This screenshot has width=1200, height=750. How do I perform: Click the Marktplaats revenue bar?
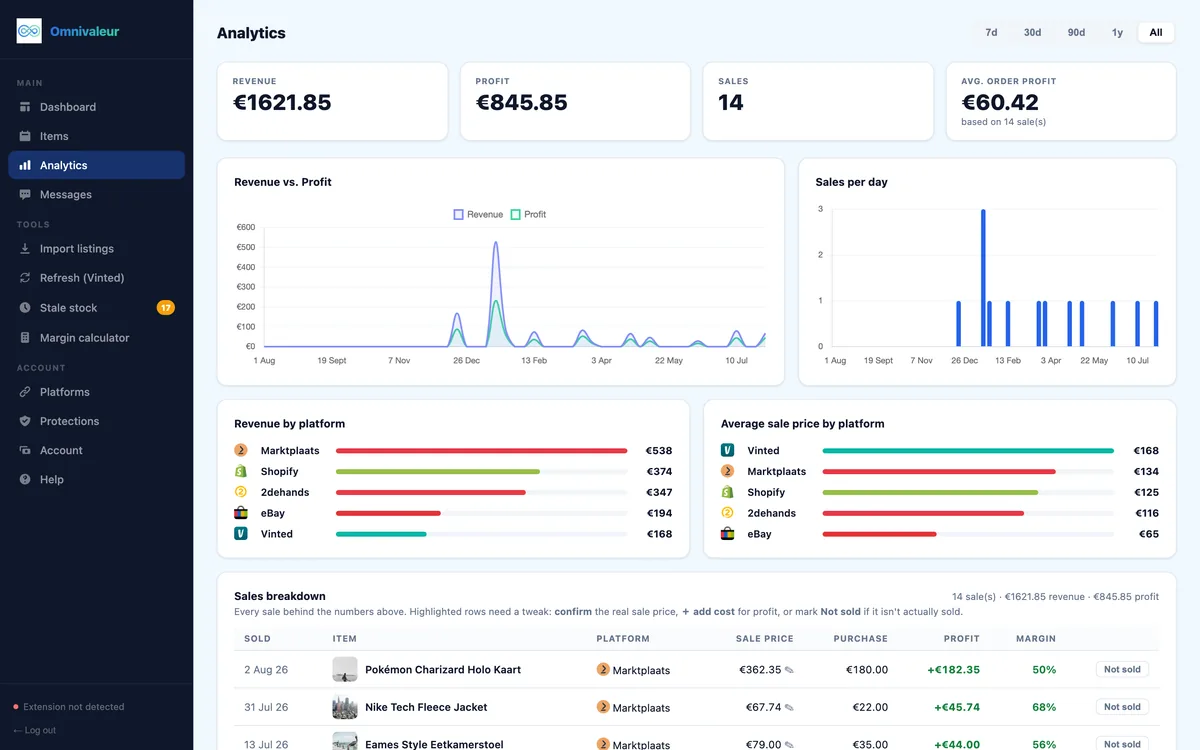click(x=481, y=451)
